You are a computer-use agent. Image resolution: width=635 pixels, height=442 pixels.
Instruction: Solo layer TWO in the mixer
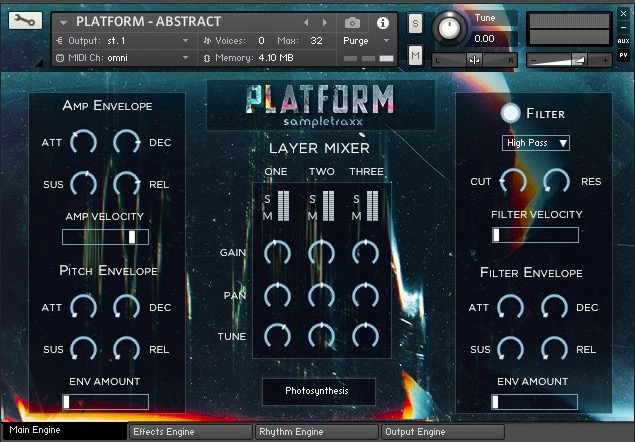pyautogui.click(x=312, y=199)
